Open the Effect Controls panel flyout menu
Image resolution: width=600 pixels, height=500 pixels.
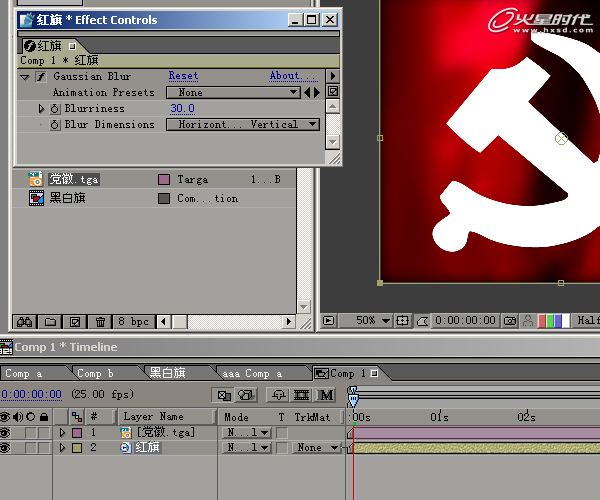click(333, 76)
